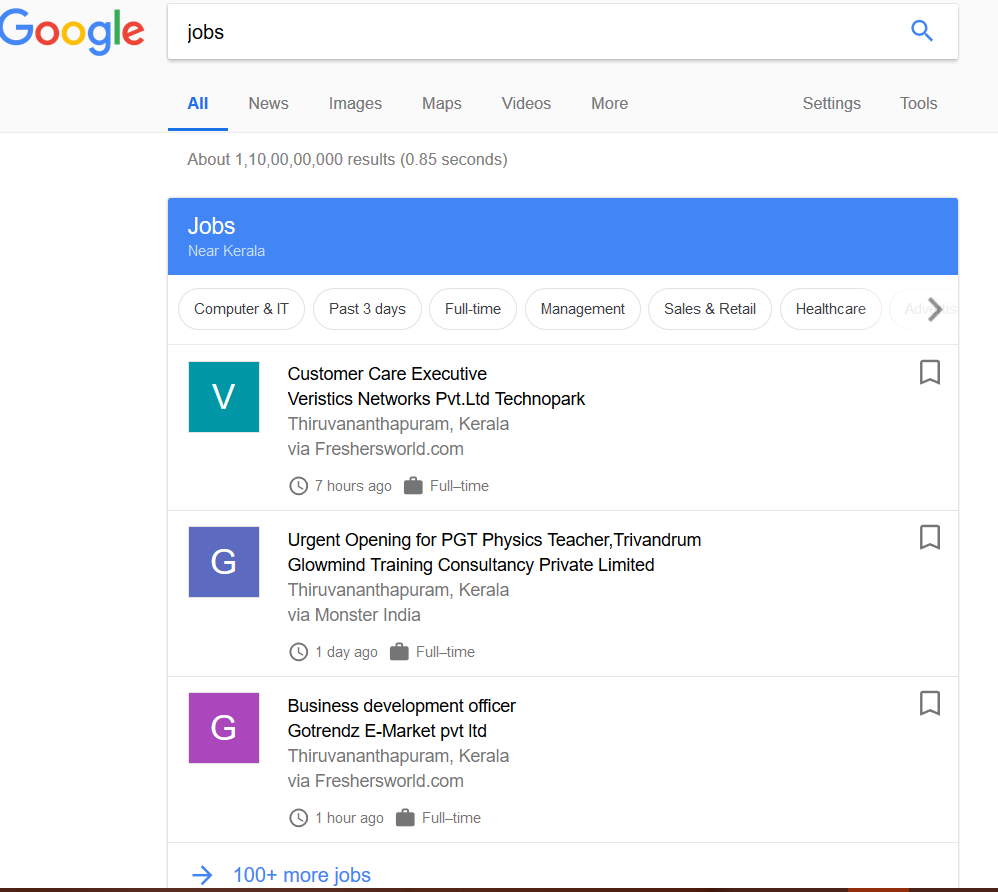Click Full–time label on the 7 hours ago listing

coord(460,486)
